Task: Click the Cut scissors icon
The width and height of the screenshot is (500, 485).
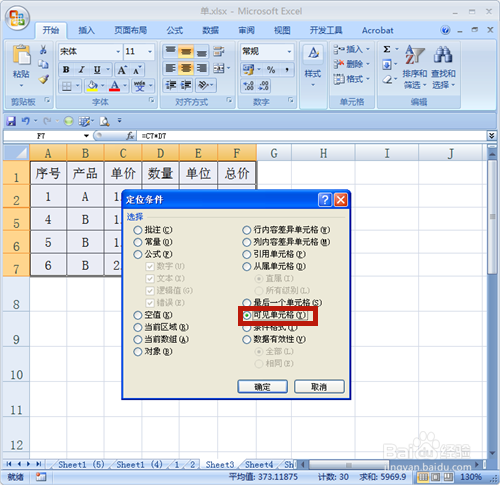Action: pyautogui.click(x=43, y=50)
